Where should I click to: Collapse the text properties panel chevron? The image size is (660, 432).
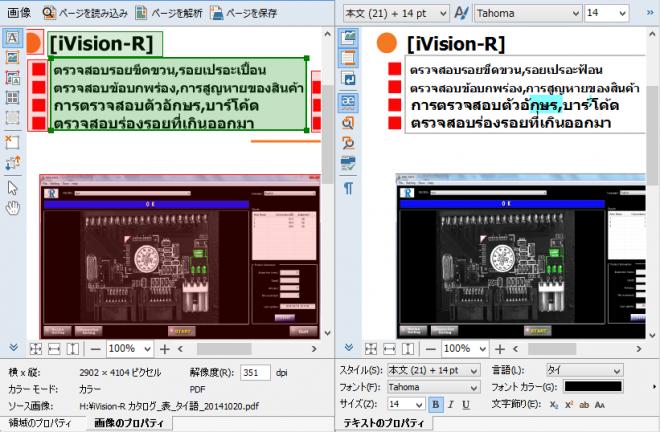(349, 347)
